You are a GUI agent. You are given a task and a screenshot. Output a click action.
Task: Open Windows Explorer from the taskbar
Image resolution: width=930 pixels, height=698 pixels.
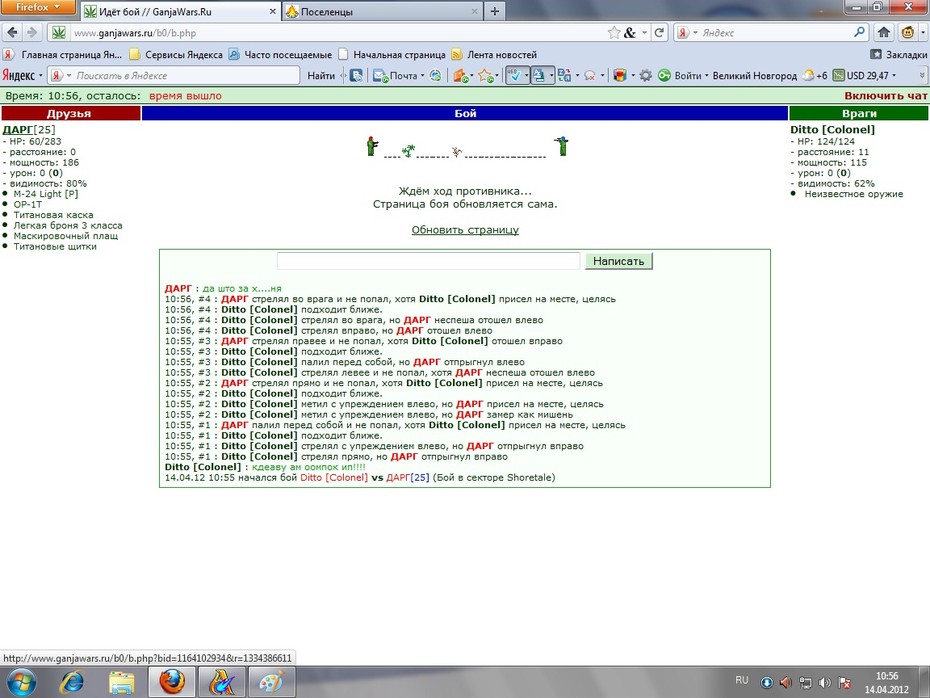(122, 683)
